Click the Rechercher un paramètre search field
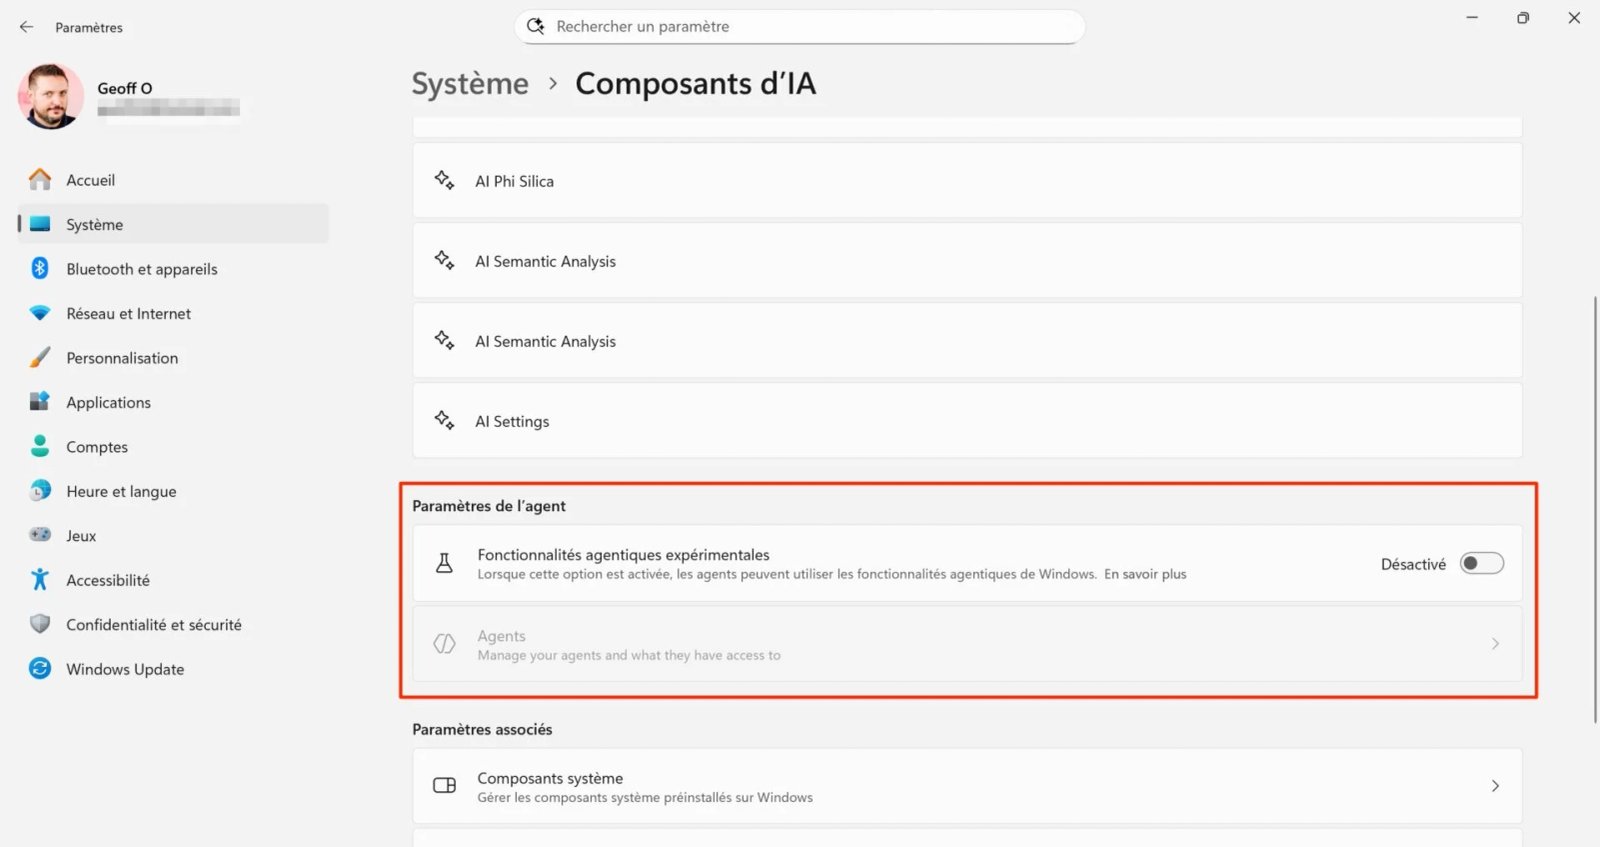The height and width of the screenshot is (847, 1600). click(x=800, y=27)
